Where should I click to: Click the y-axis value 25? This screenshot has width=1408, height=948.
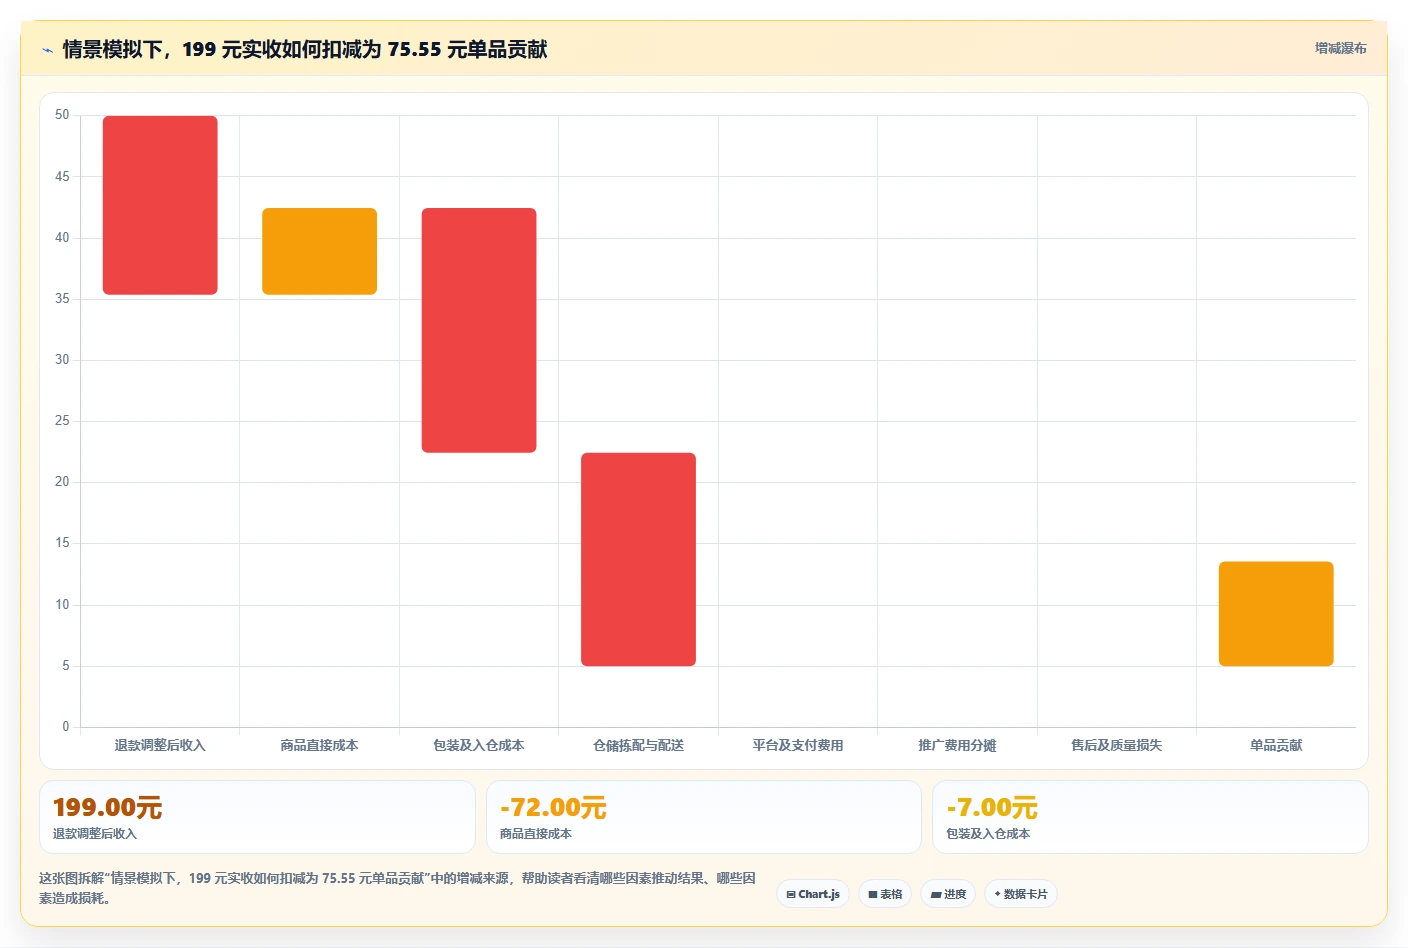pos(62,421)
